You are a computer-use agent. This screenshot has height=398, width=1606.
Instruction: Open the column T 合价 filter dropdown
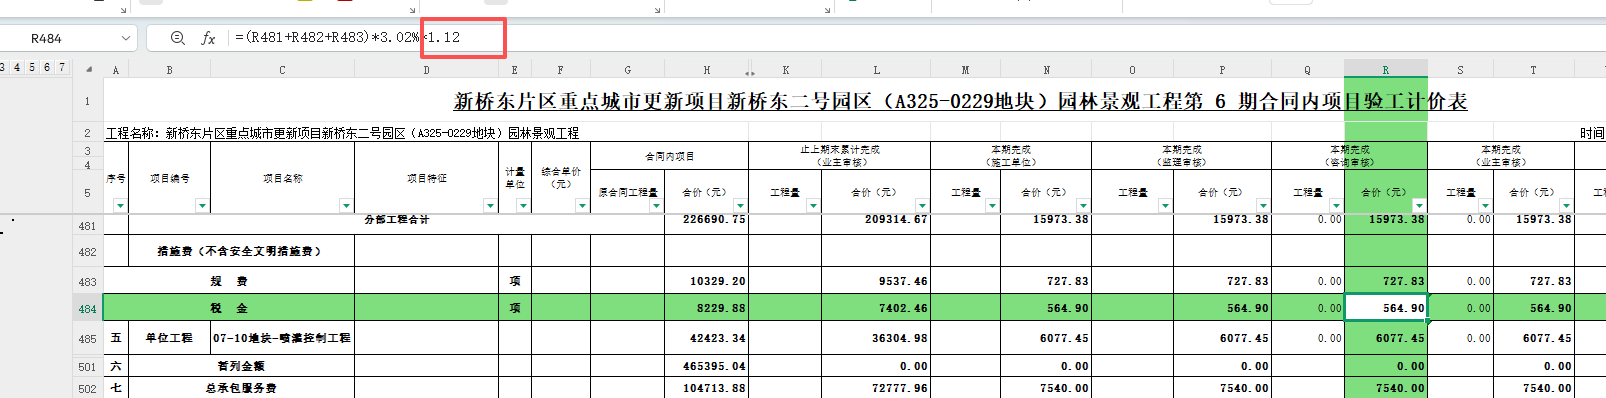[x=1567, y=205]
